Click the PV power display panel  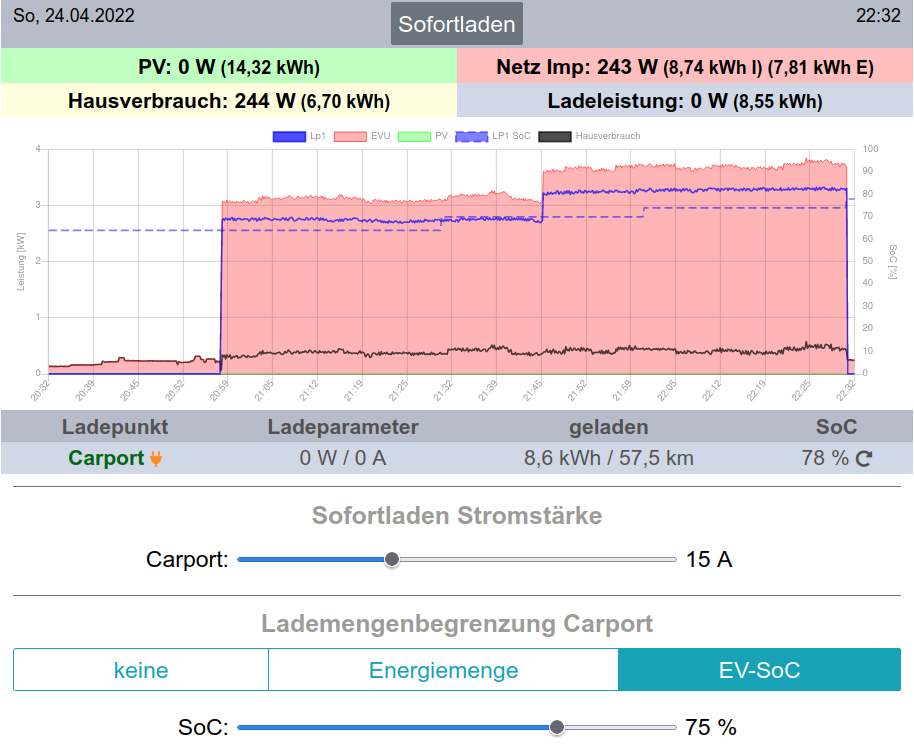click(228, 66)
